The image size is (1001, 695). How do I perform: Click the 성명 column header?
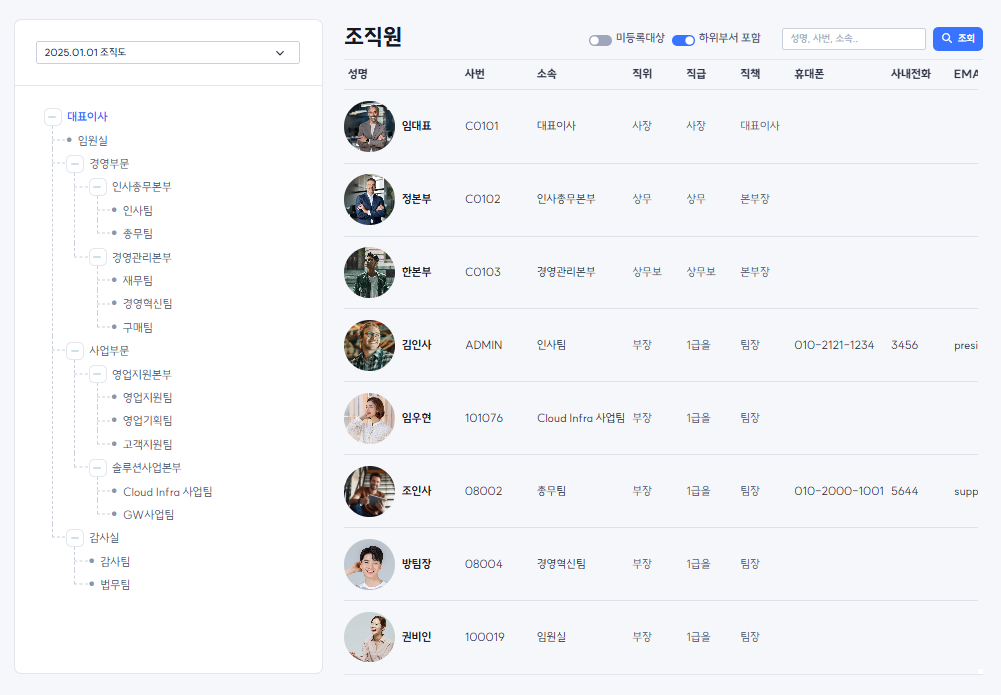(x=358, y=74)
